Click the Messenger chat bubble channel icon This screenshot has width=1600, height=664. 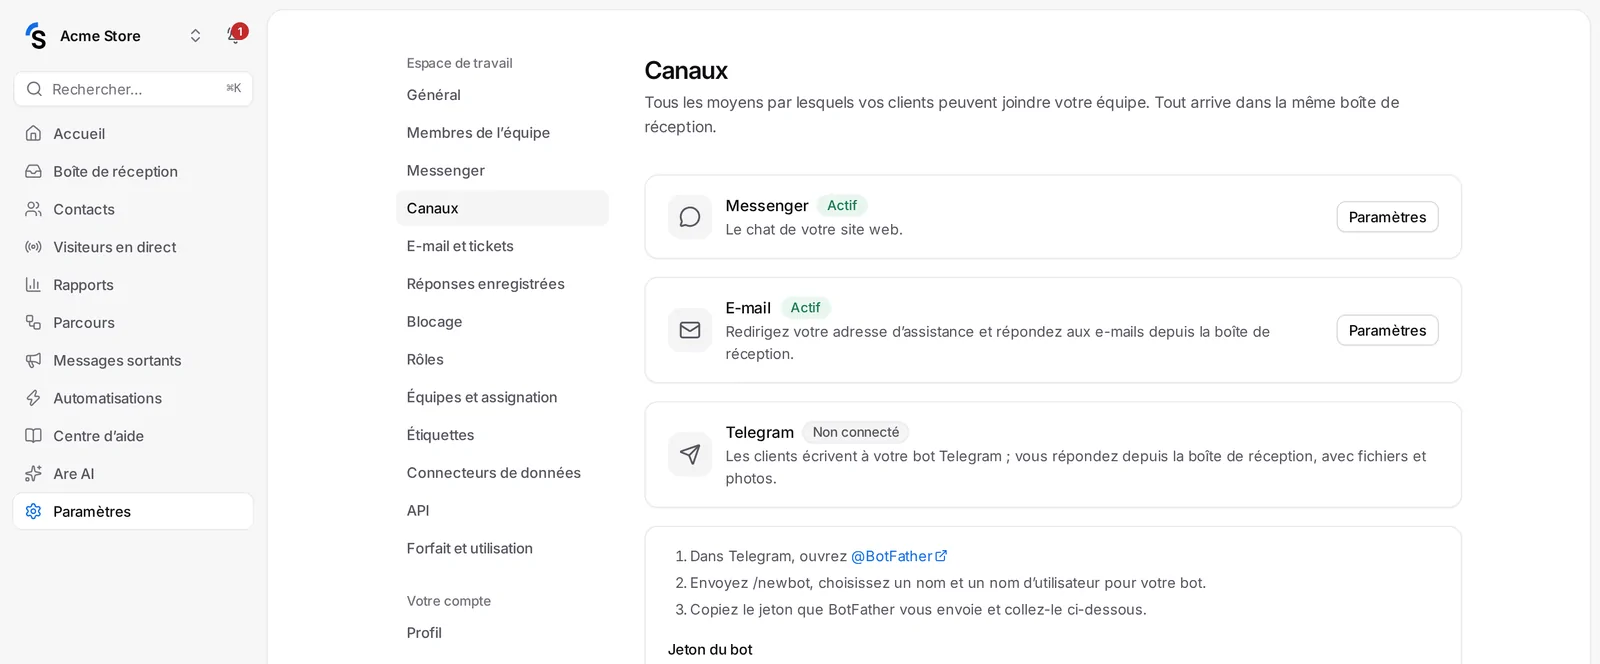[690, 217]
